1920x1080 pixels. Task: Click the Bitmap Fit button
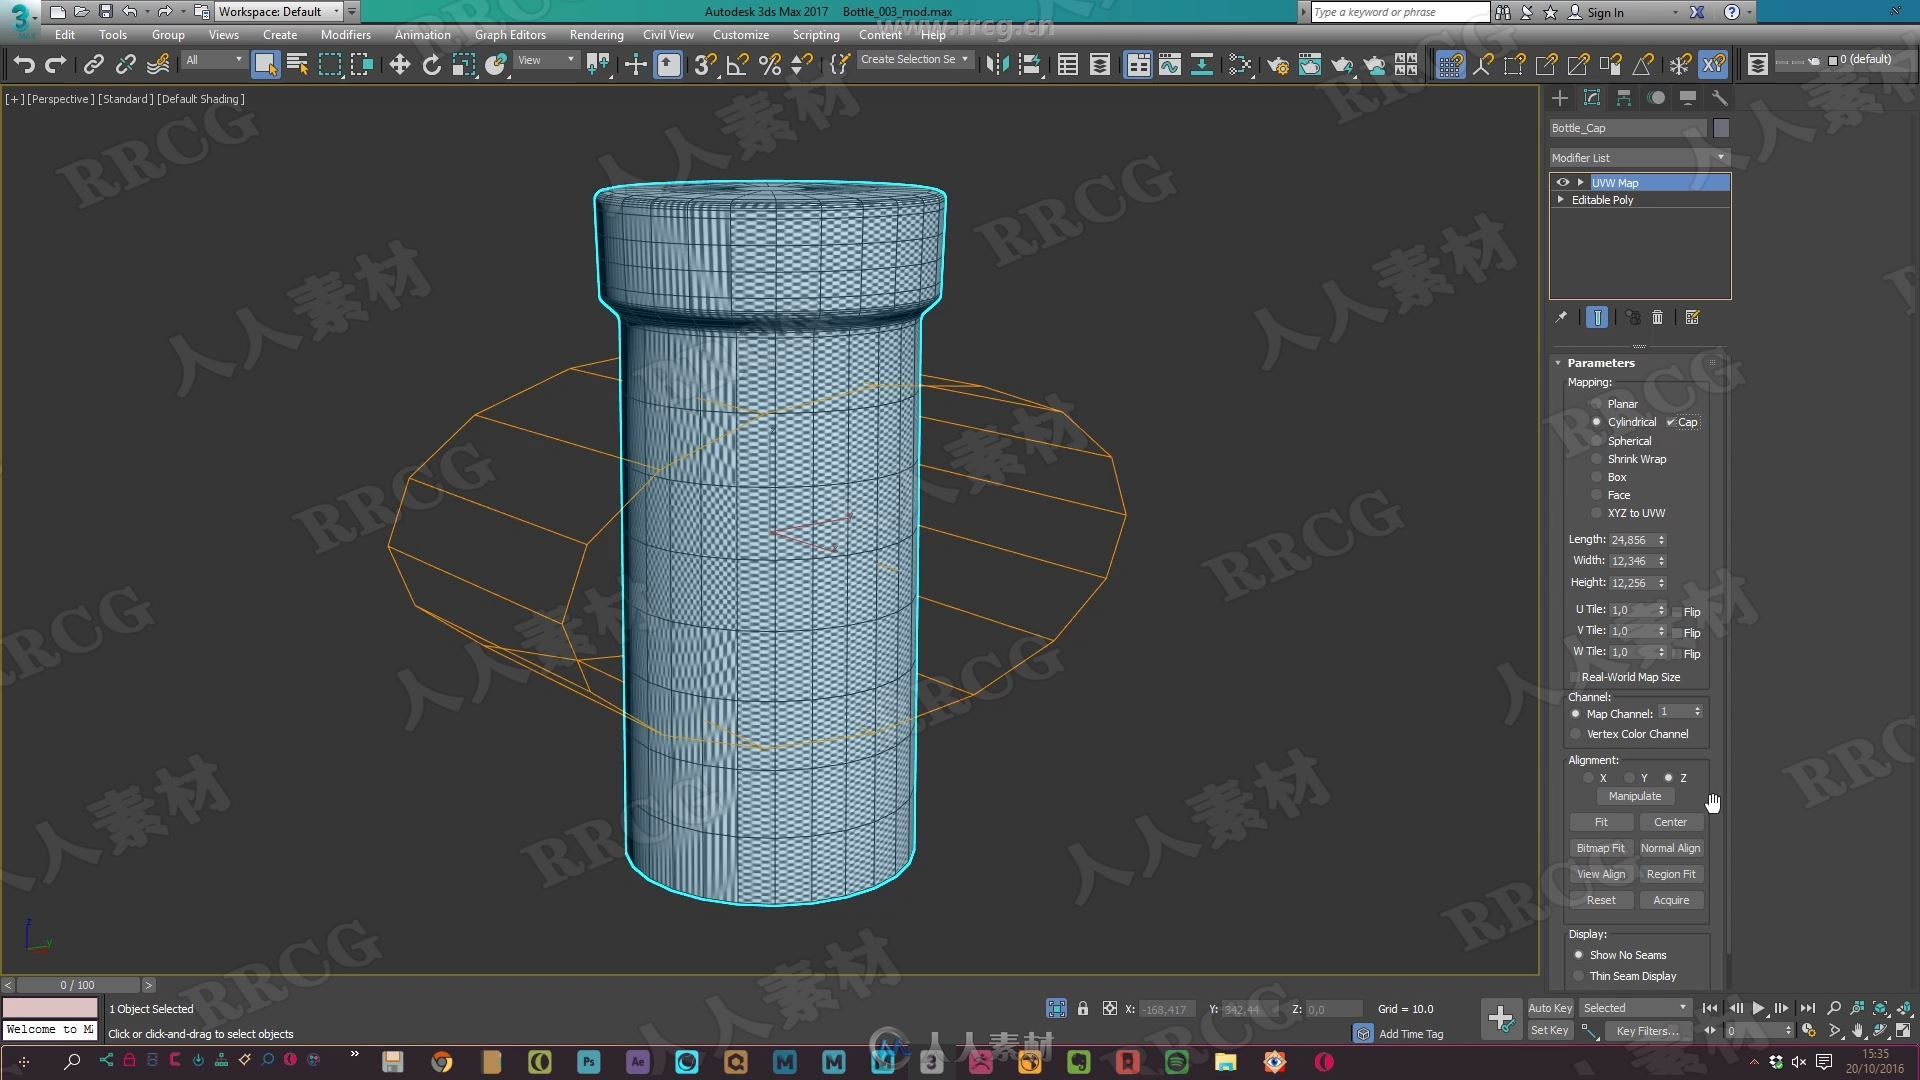click(x=1601, y=848)
